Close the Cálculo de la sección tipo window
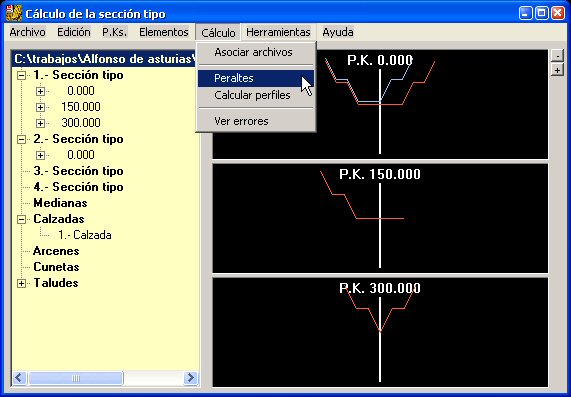 point(558,13)
